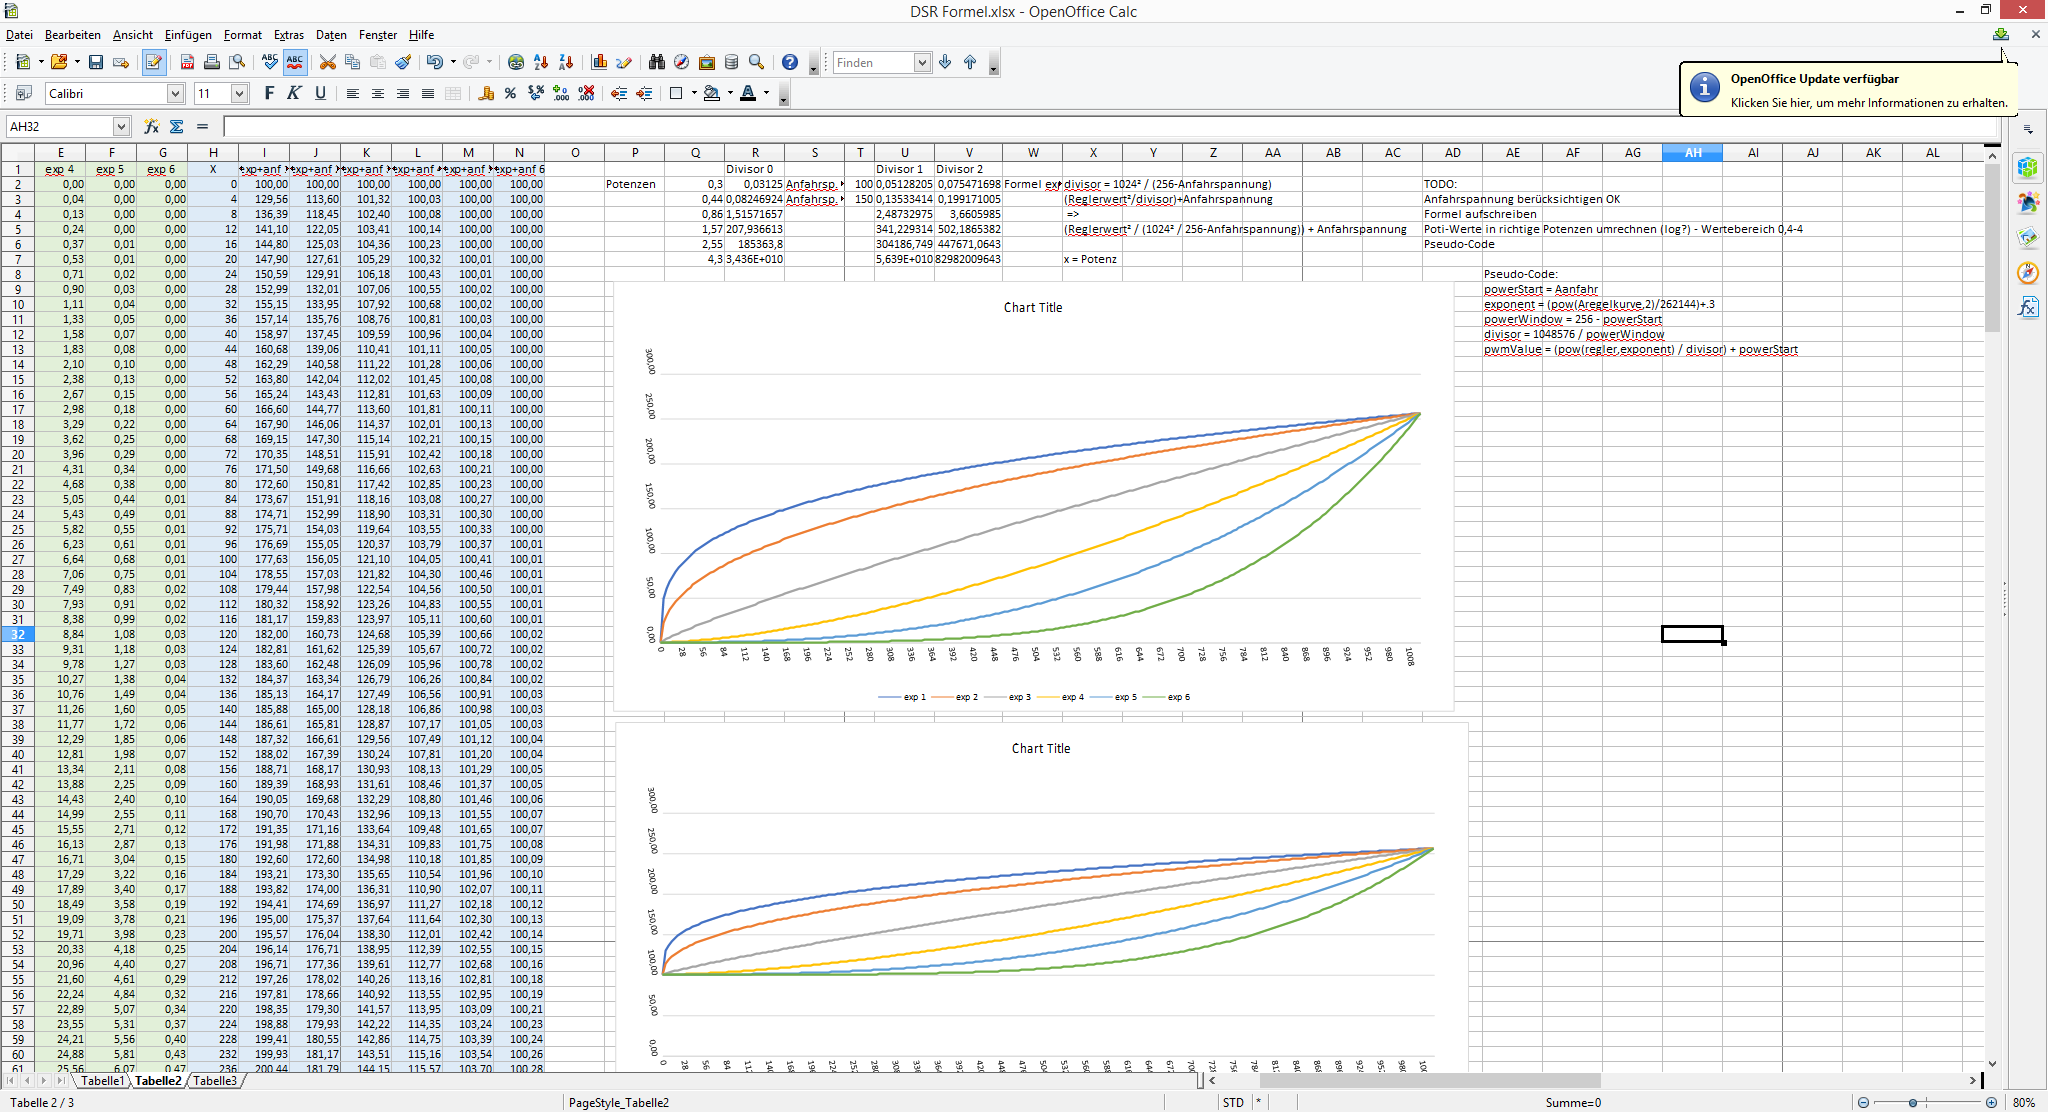
Task: Click the Add Decimal Place icon
Action: pyautogui.click(x=561, y=93)
